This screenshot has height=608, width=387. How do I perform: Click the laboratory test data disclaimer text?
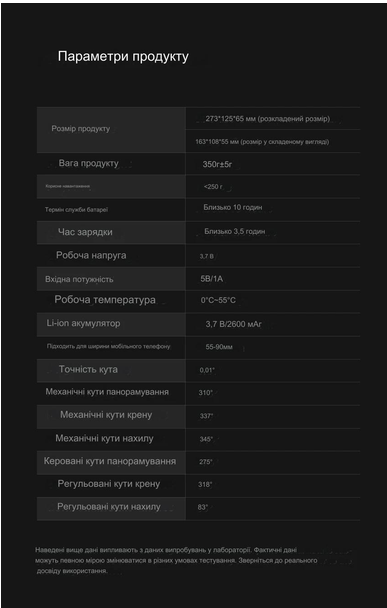176,560
